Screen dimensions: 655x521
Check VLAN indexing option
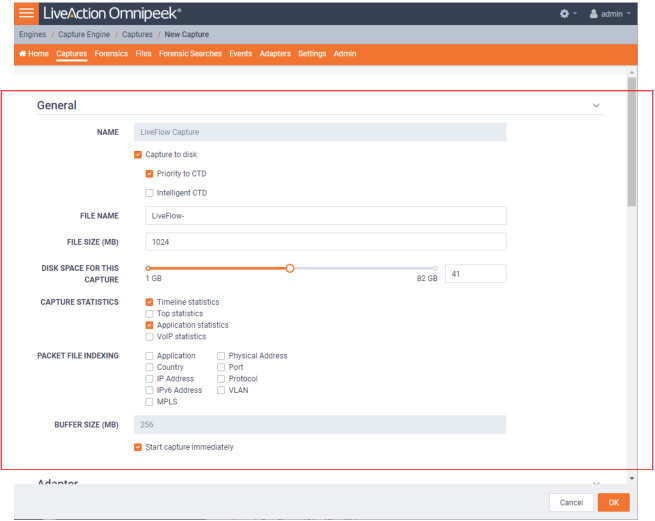click(x=221, y=390)
